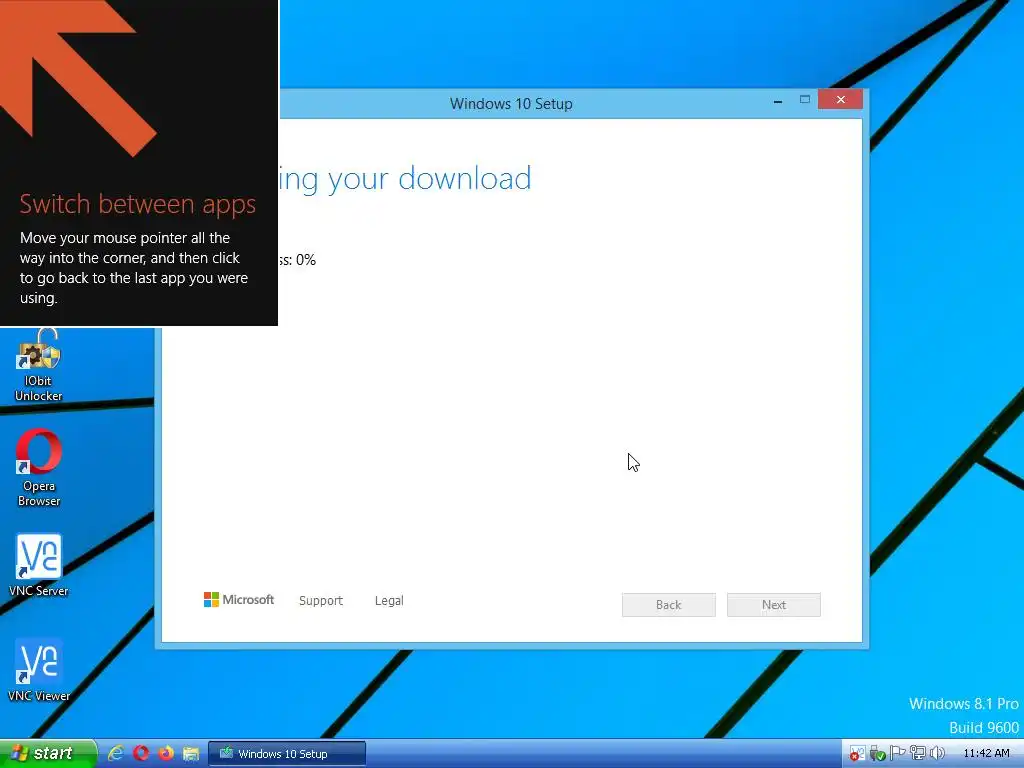The width and height of the screenshot is (1024, 768).
Task: Open the Action Center flag tray icon
Action: [x=897, y=754]
